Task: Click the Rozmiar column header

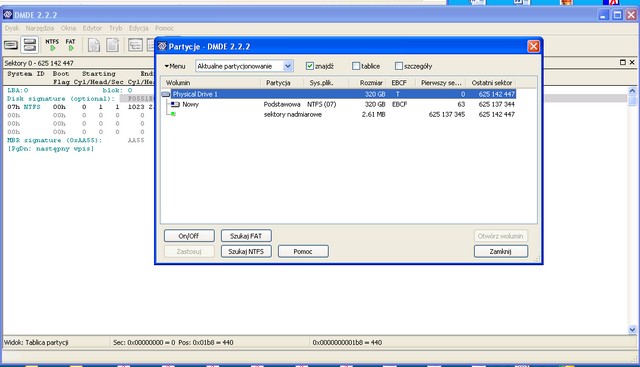Action: 367,83
